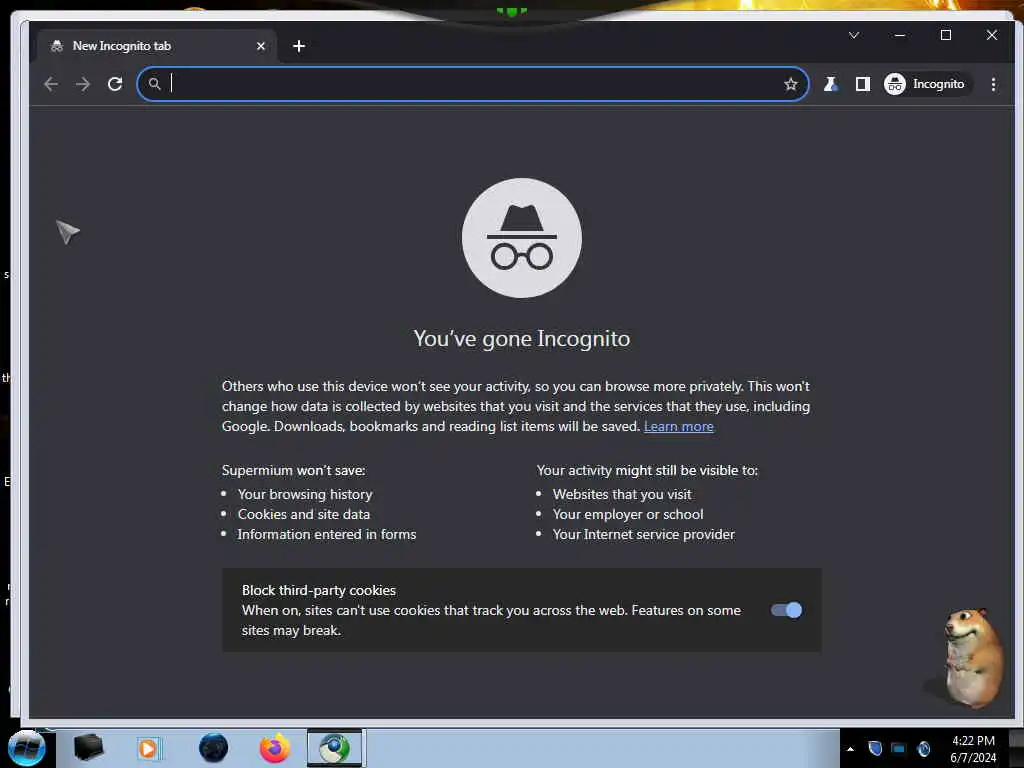Focus the address bar input
The height and width of the screenshot is (768, 1024).
tap(473, 84)
